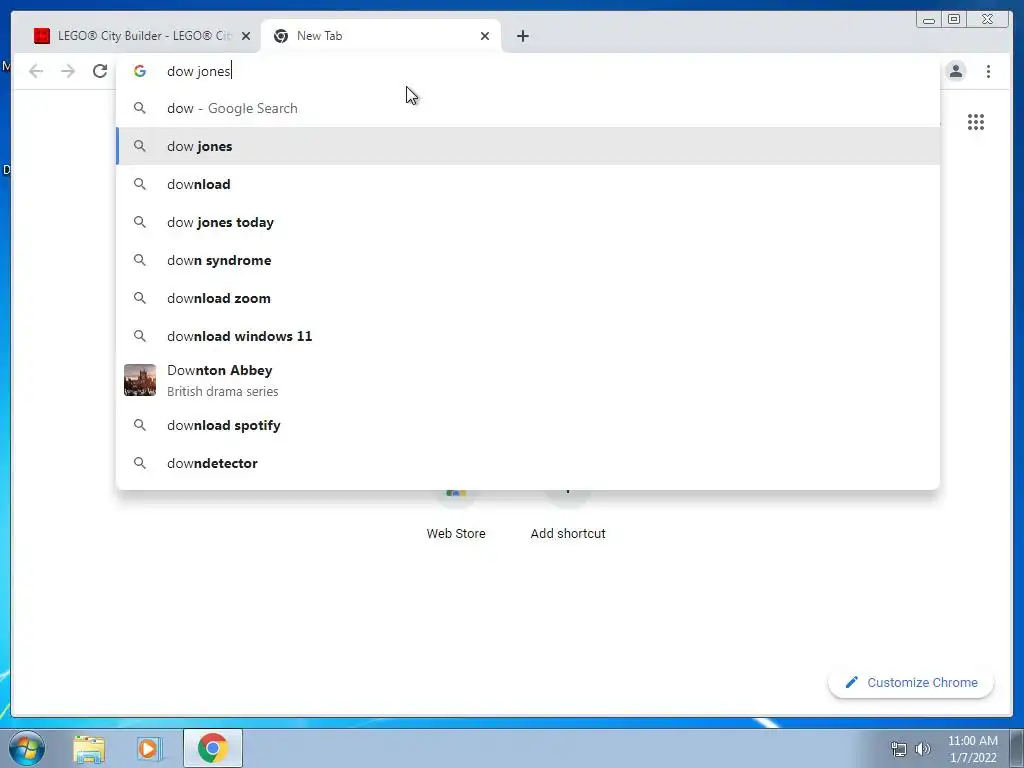Pick the 'downdetector' suggestion
Viewport: 1024px width, 768px height.
point(528,463)
